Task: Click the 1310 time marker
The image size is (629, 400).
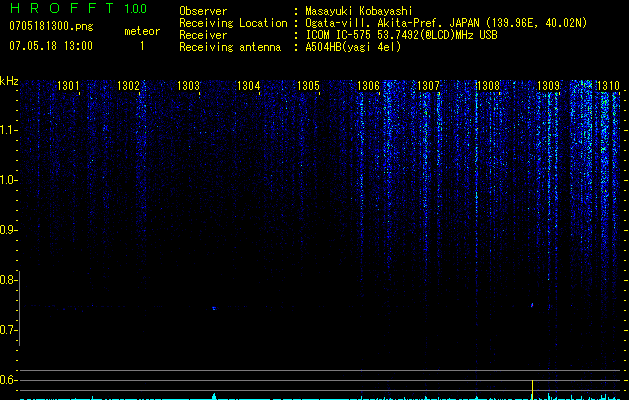Action: 608,85
